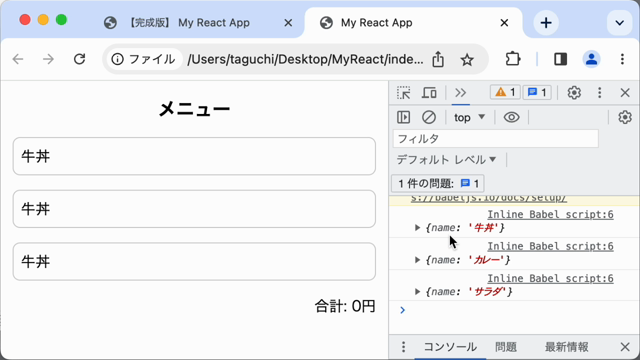The width and height of the screenshot is (640, 360).
Task: Focus the フィルタ filter field
Action: click(x=496, y=139)
